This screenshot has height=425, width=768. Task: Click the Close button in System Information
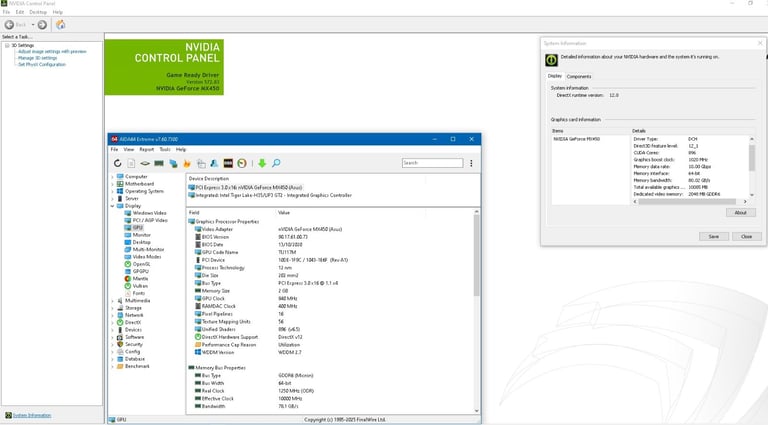[746, 236]
